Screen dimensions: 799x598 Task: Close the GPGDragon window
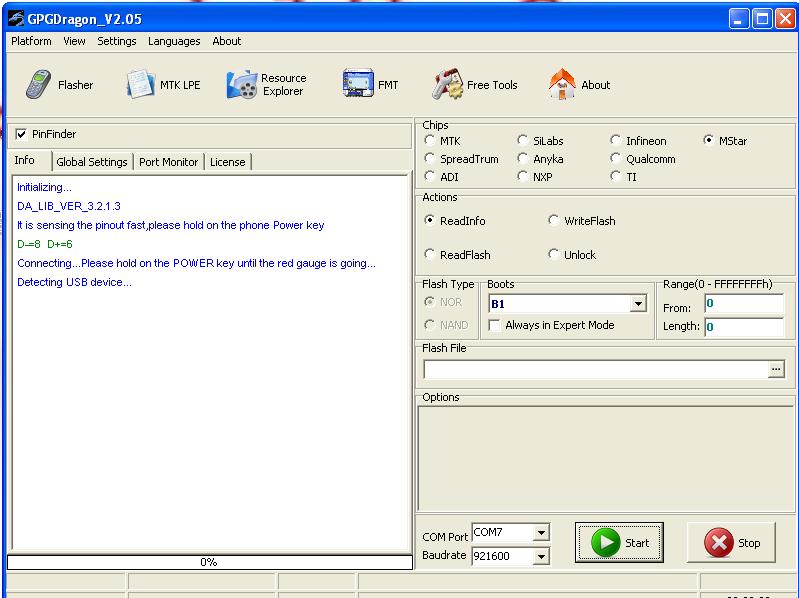tap(785, 19)
